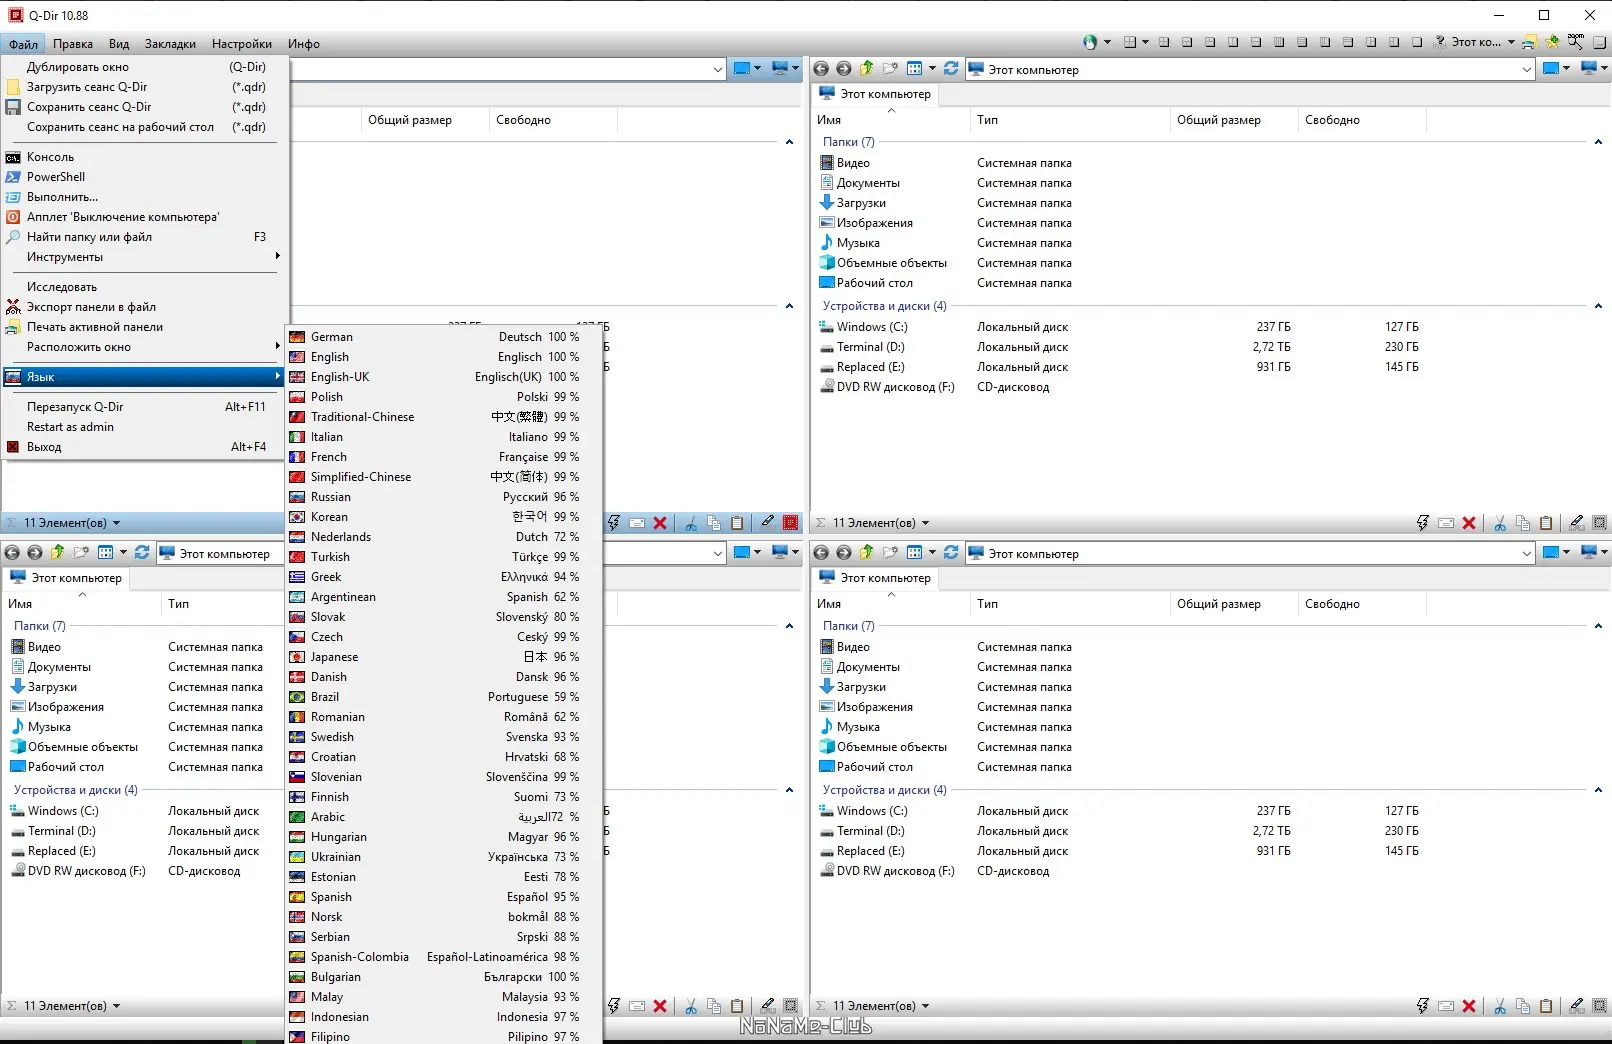Click the back arrow in bottom-right pane toolbar
The width and height of the screenshot is (1612, 1044).
[x=821, y=553]
